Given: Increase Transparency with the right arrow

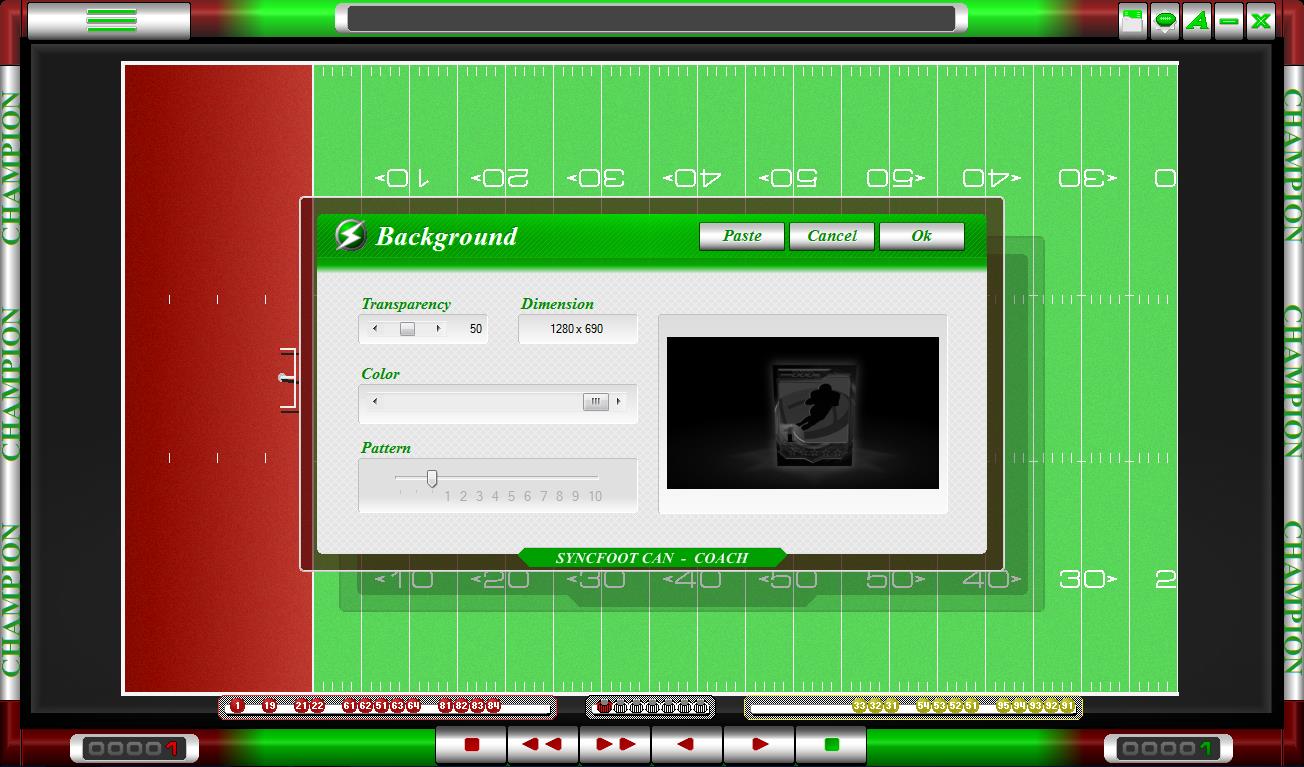Looking at the screenshot, I should pyautogui.click(x=438, y=329).
